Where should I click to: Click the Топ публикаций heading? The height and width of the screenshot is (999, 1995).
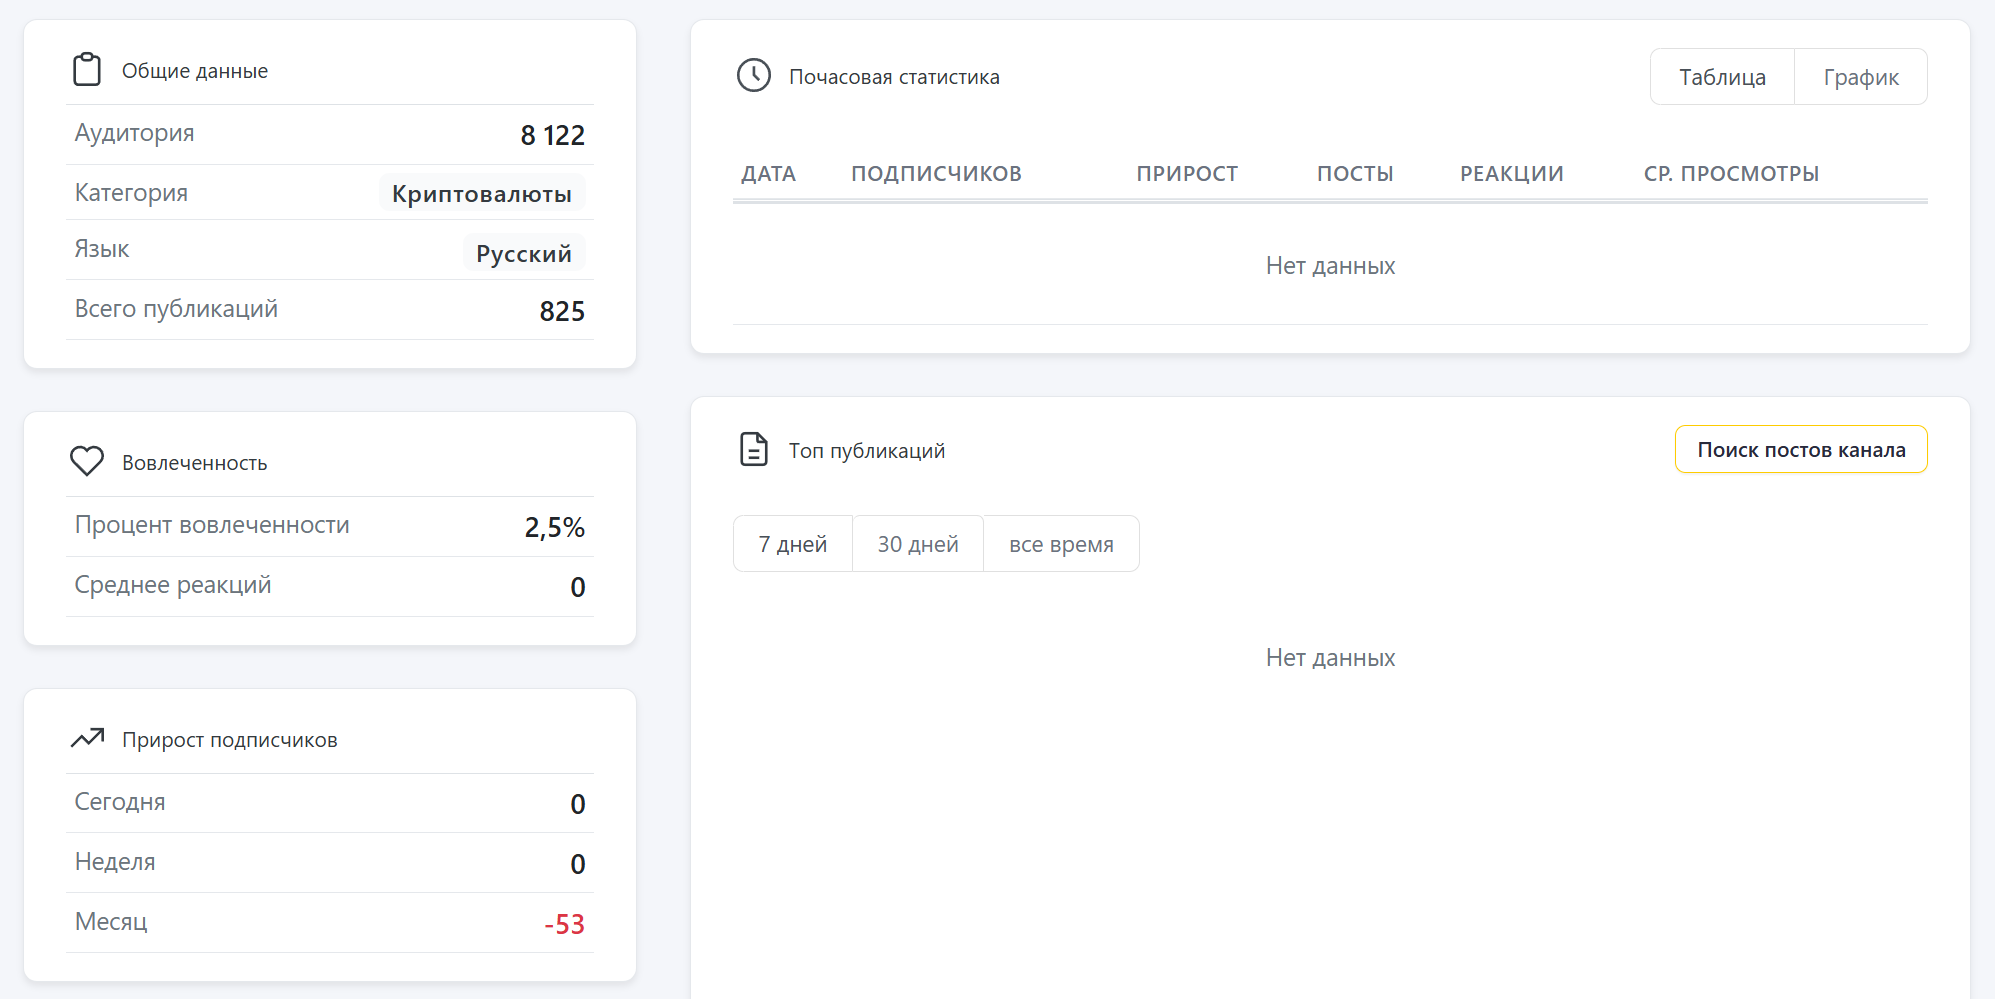point(867,451)
